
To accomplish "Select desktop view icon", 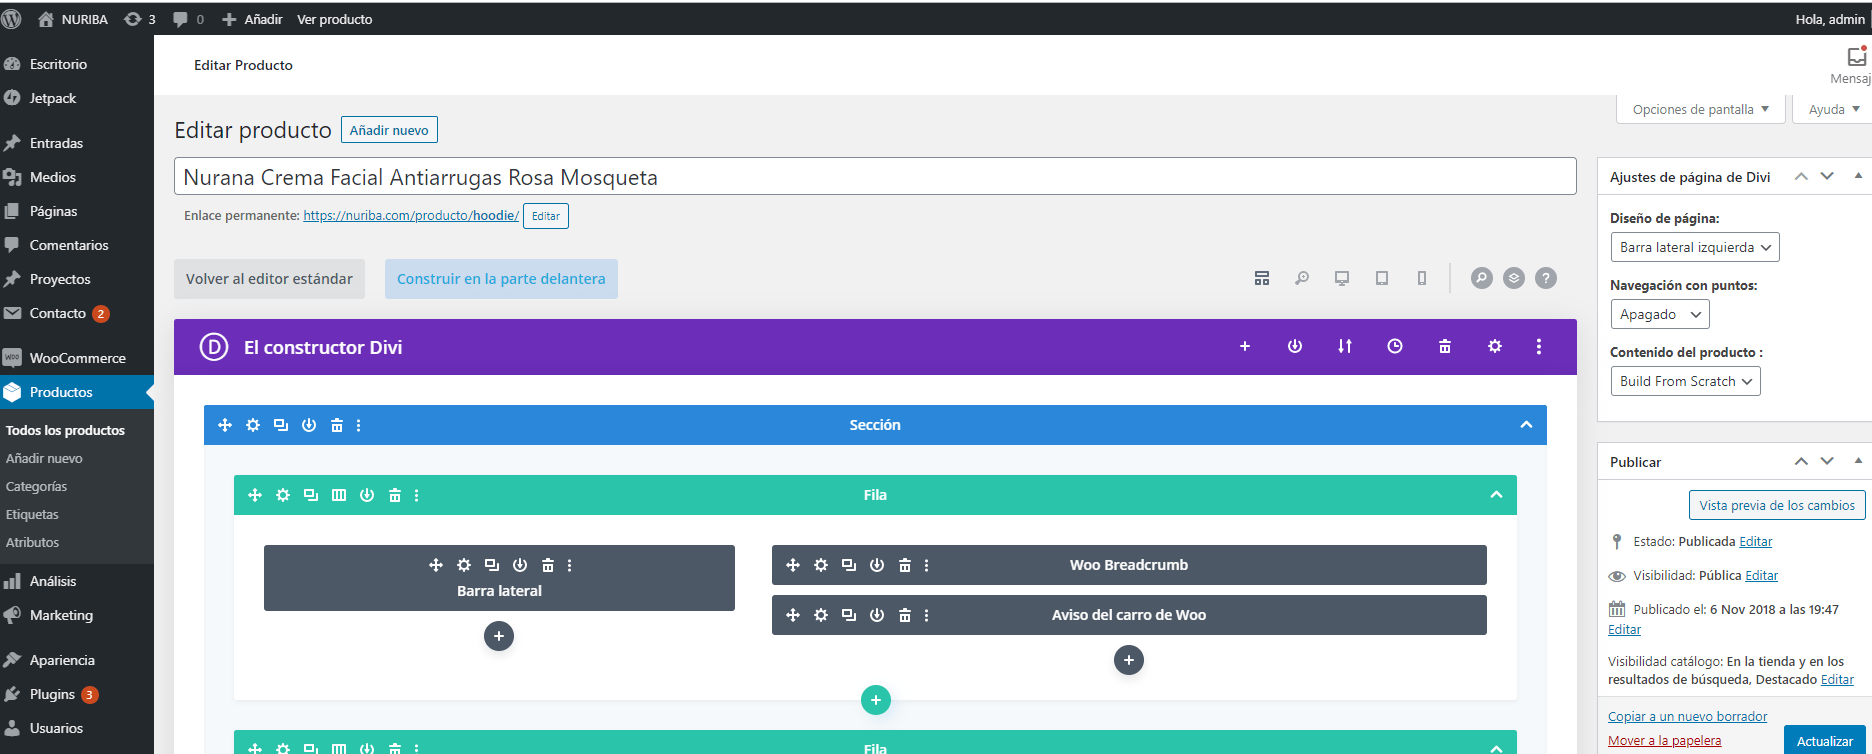I will pyautogui.click(x=1342, y=278).
